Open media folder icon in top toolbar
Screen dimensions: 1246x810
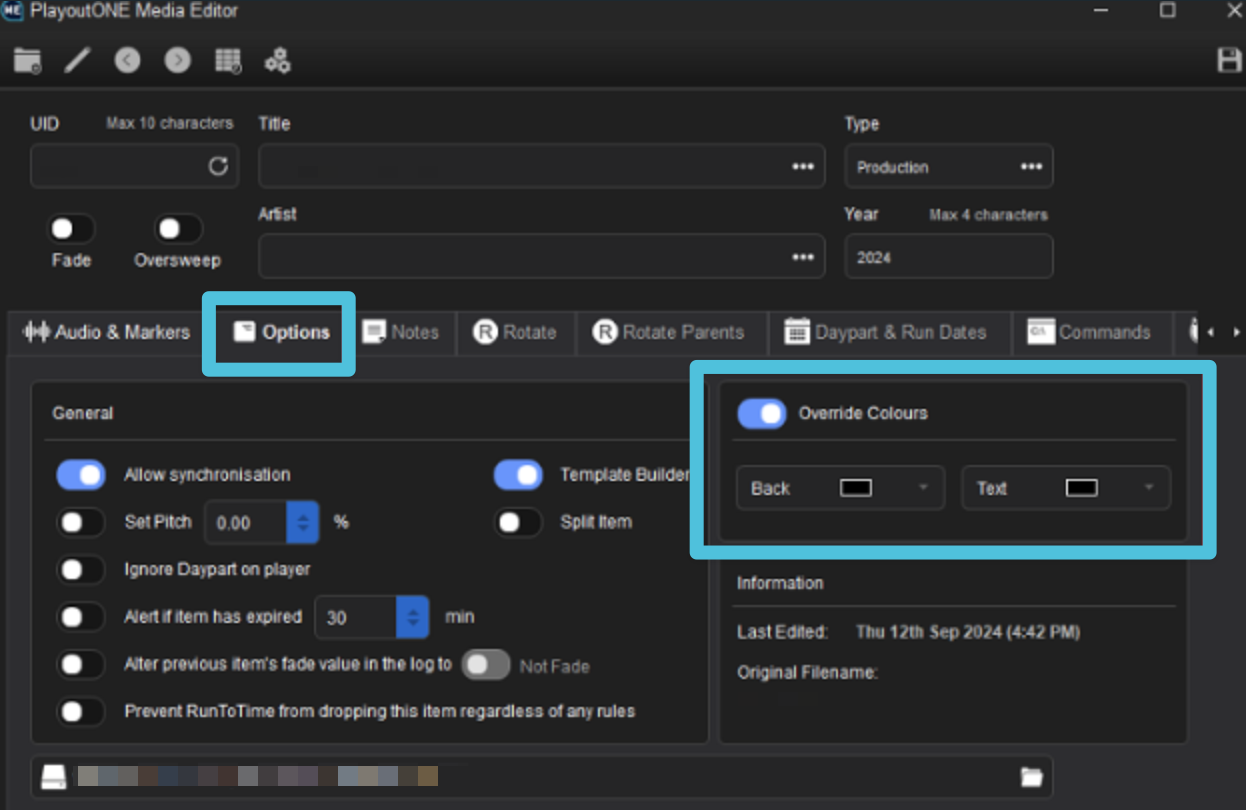28,61
